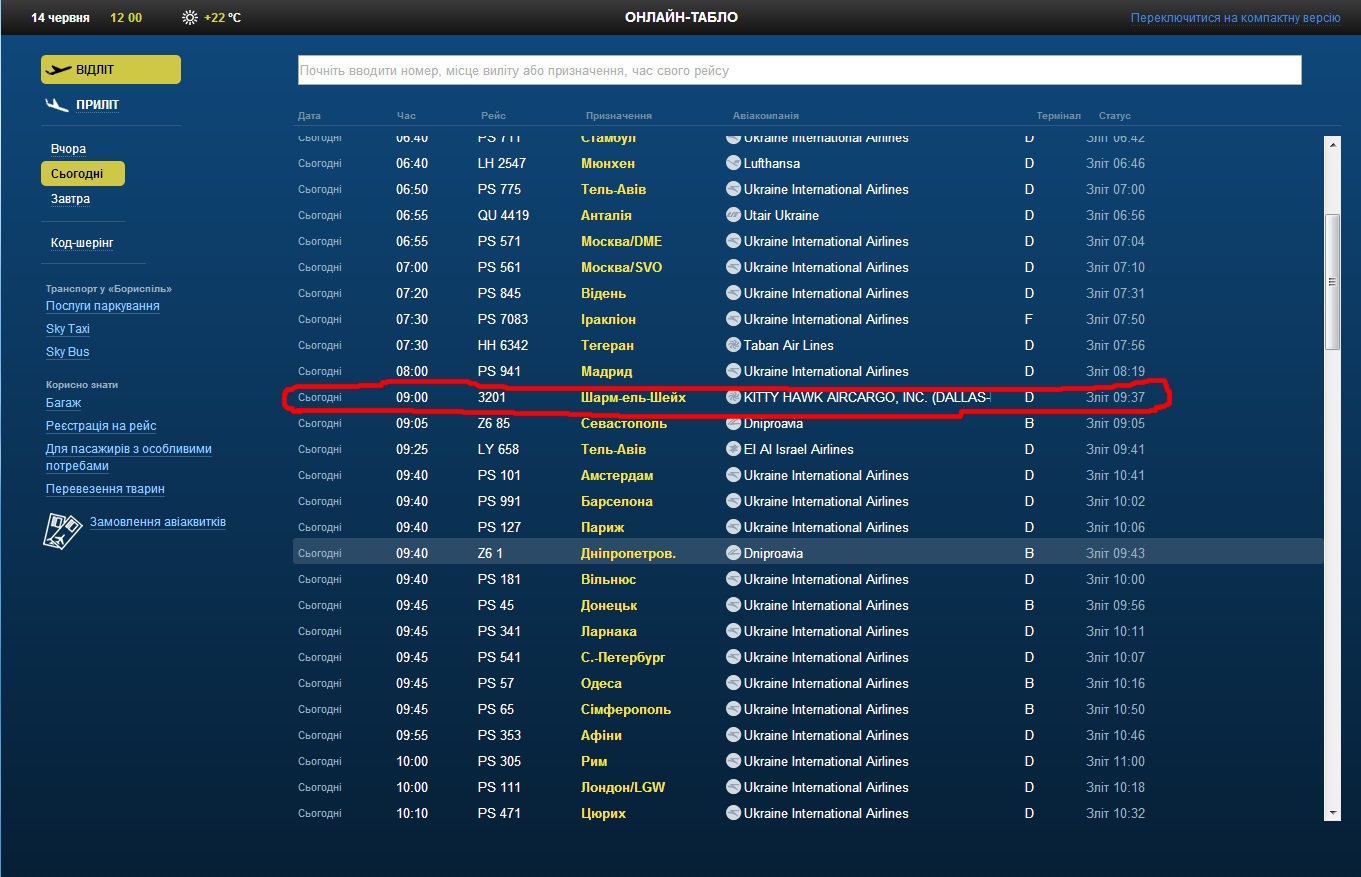Click the Lufthansa airline logo icon
This screenshot has width=1361, height=877.
[734, 163]
